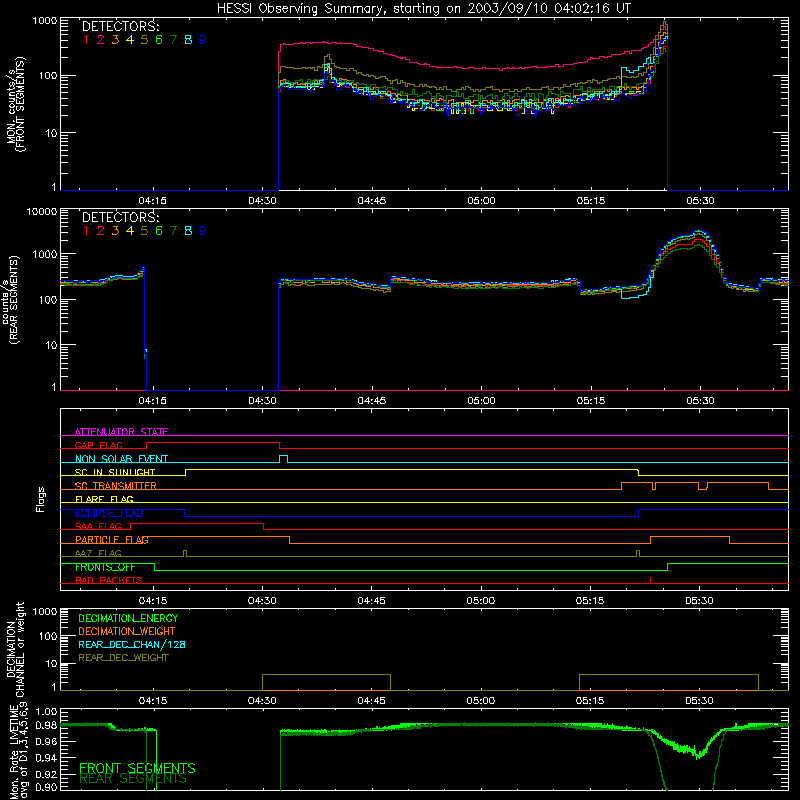Click the 04:45 tick label of the flags plot
Screen dimensions: 800x800
click(x=371, y=601)
